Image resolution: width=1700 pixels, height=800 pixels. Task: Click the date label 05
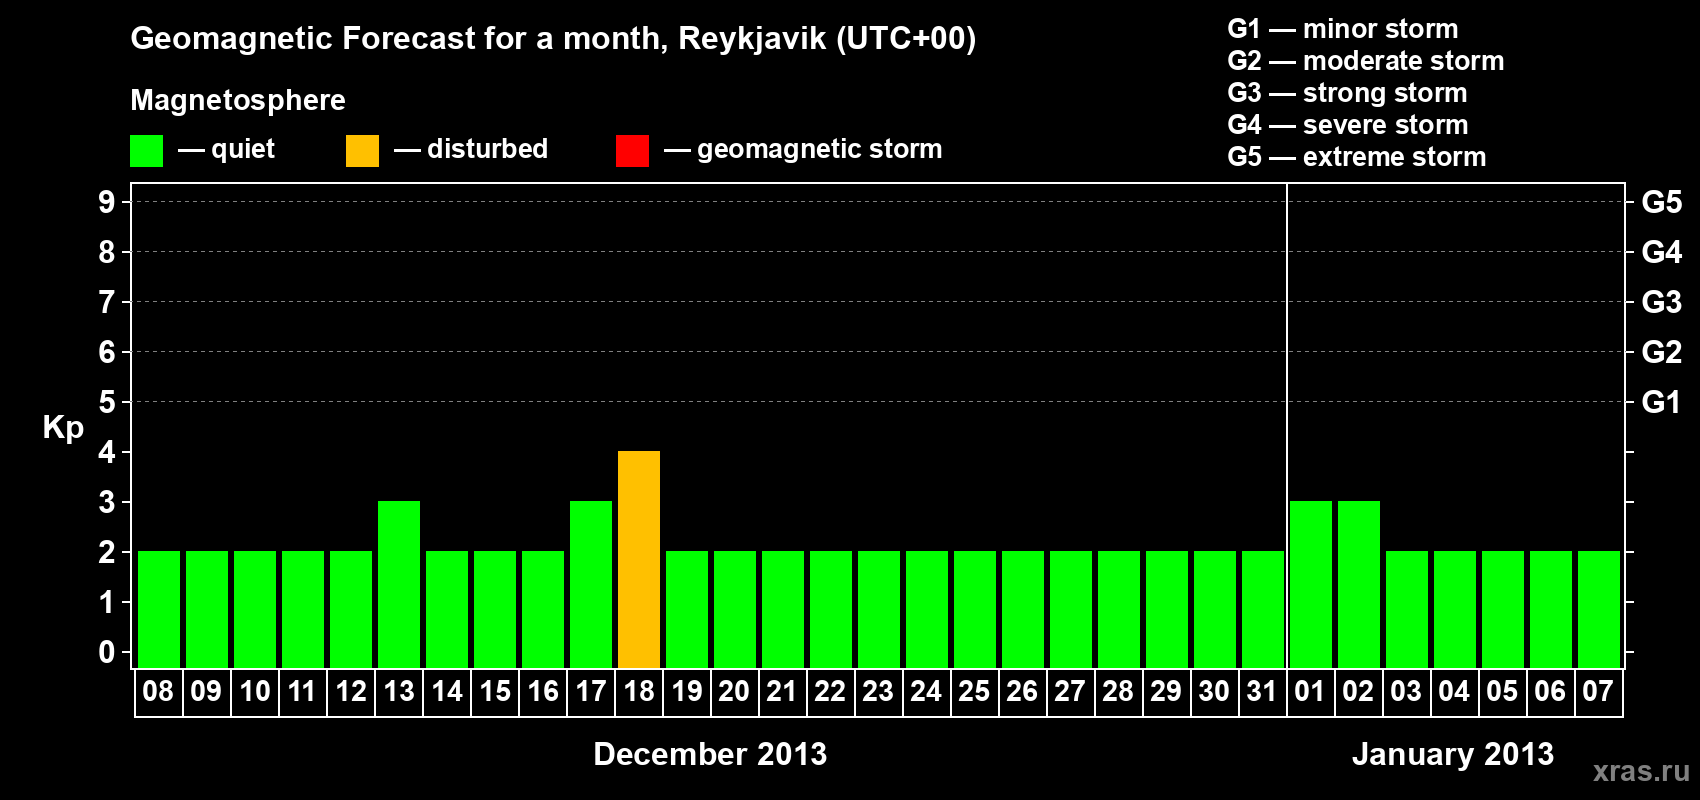point(1502,691)
